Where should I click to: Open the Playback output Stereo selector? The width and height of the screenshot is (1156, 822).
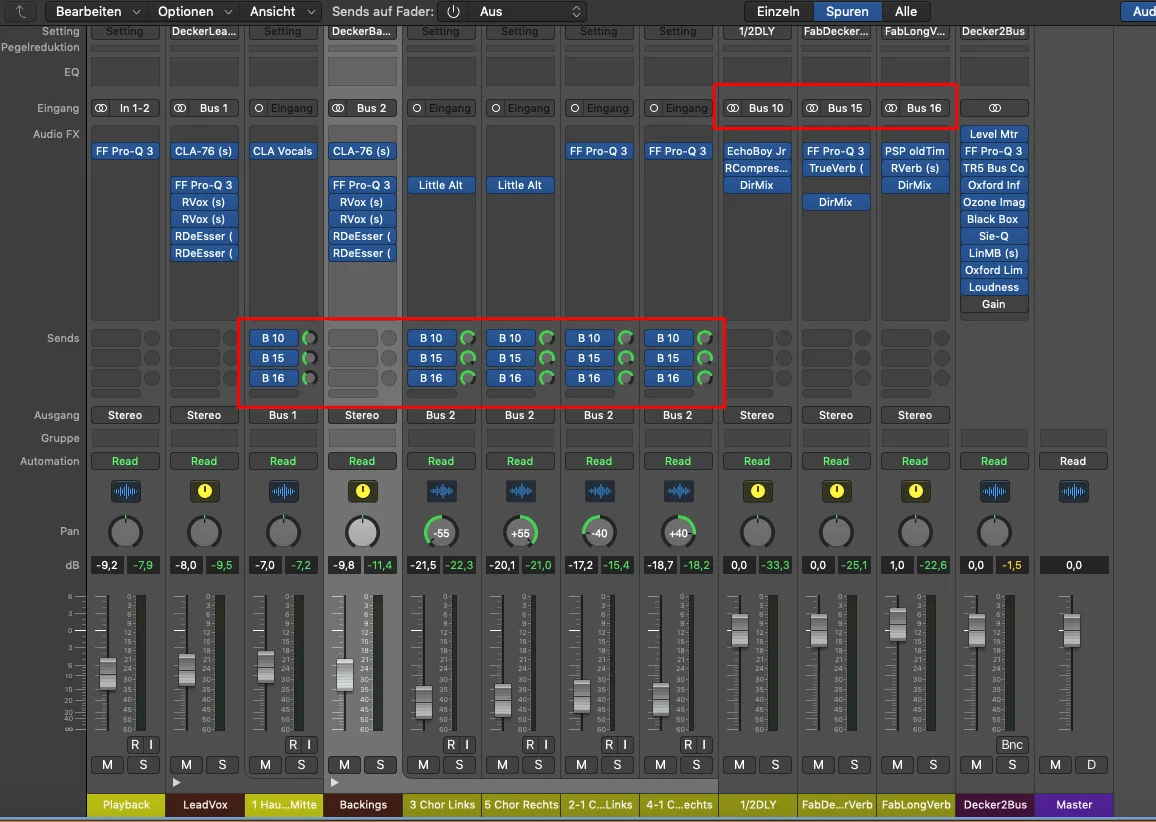pyautogui.click(x=125, y=415)
